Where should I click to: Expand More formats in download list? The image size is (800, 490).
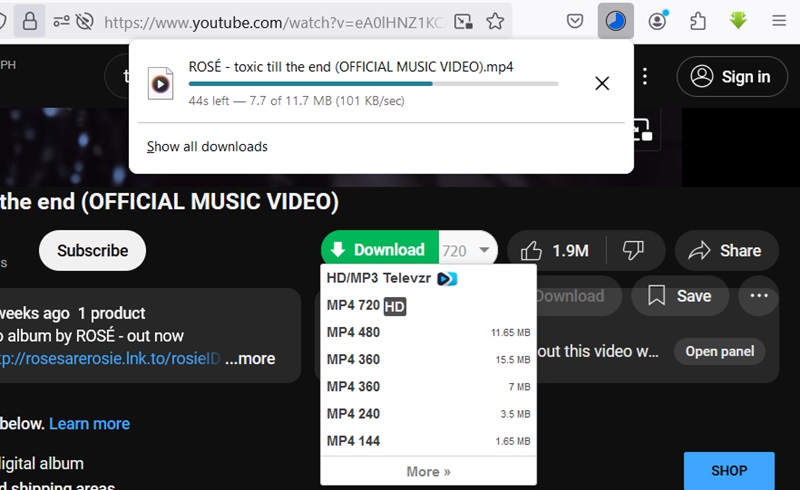click(428, 472)
